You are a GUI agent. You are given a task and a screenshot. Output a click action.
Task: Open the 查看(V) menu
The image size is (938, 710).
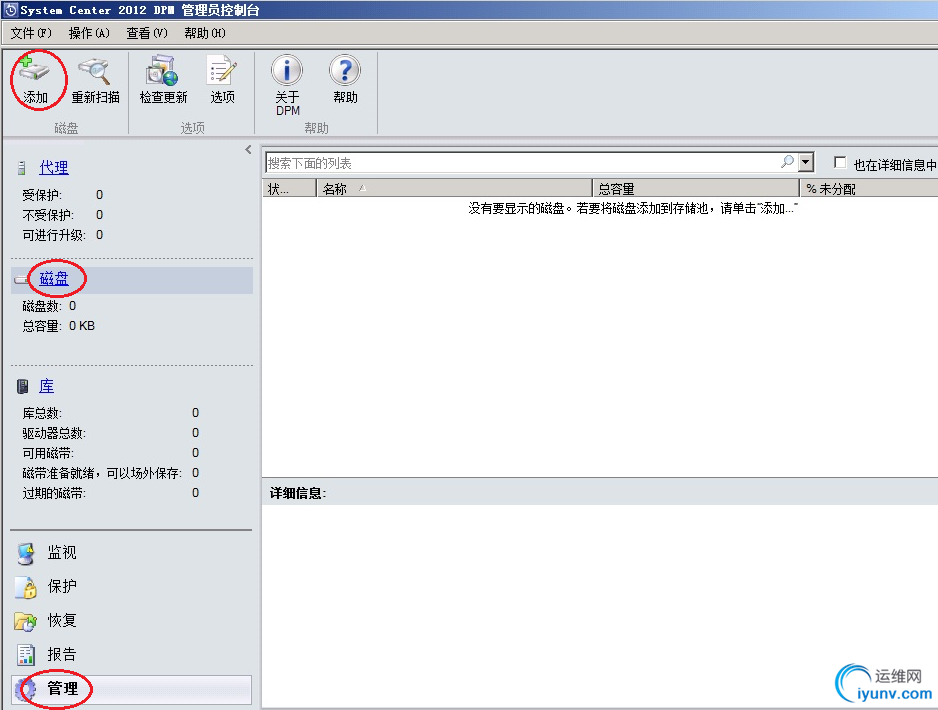tap(147, 33)
